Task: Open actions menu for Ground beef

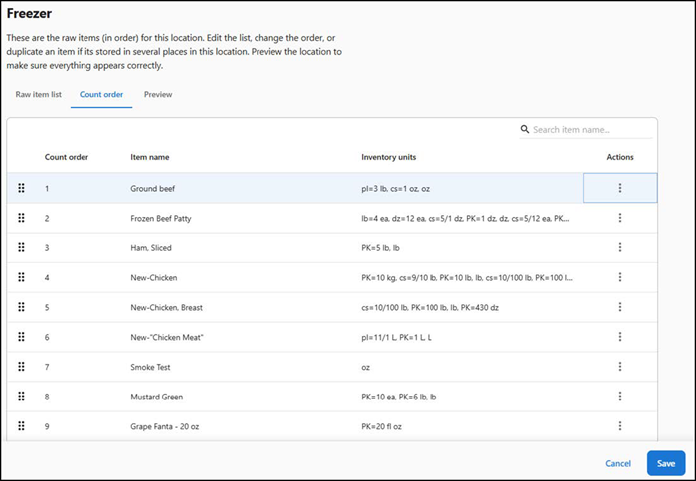Action: pos(620,188)
